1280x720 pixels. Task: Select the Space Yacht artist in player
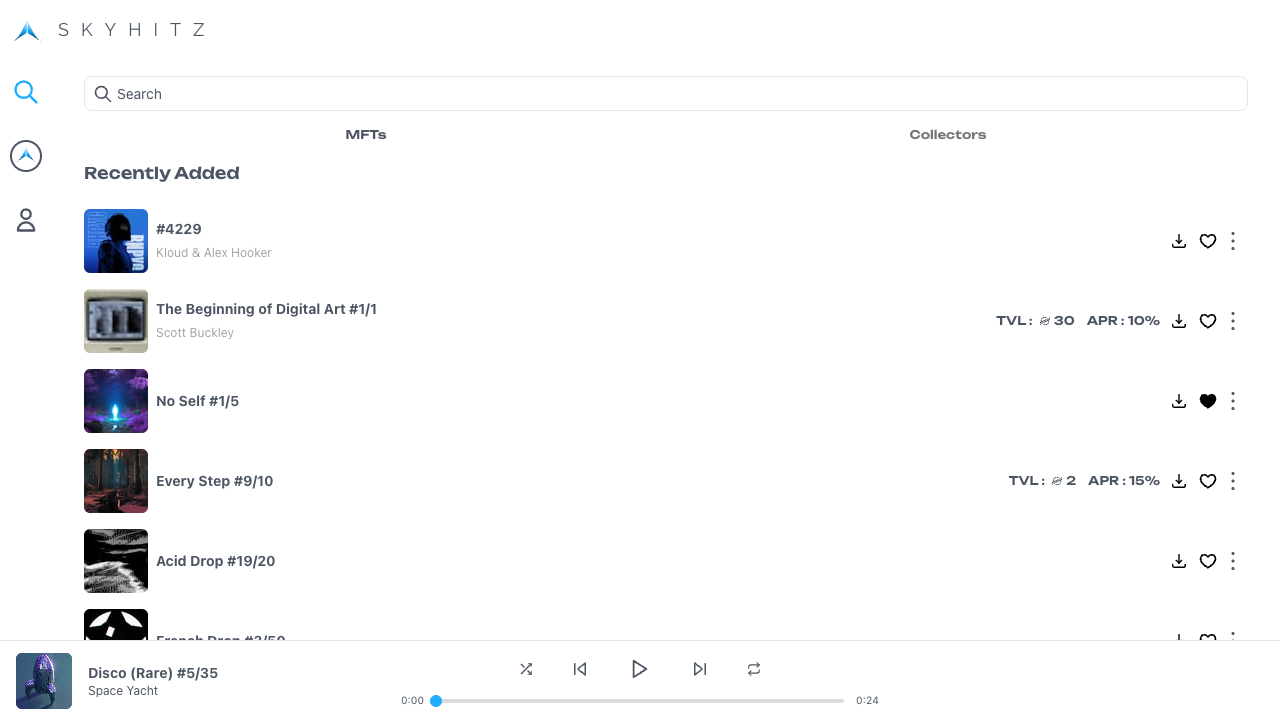tap(123, 691)
